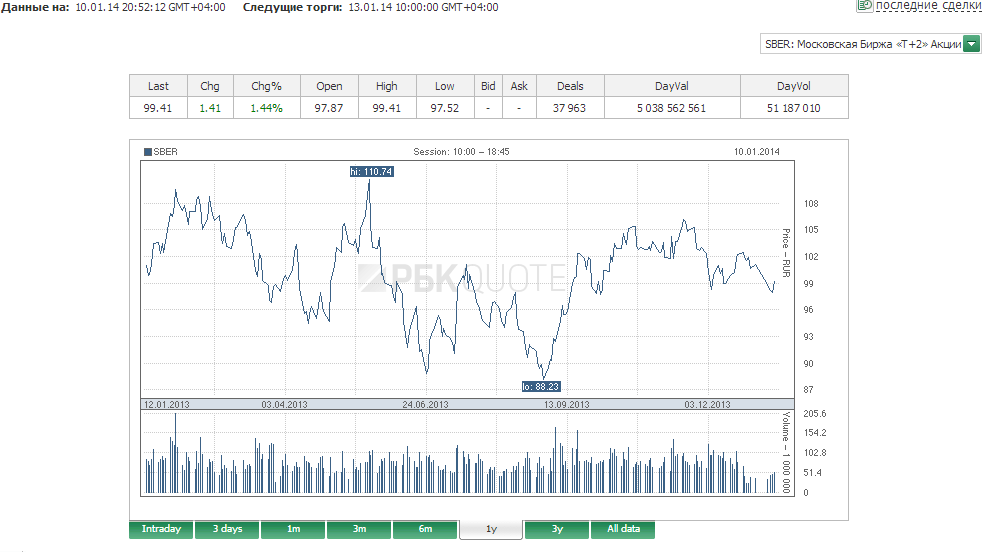
Task: Select the 3y period tab
Action: pyautogui.click(x=557, y=529)
